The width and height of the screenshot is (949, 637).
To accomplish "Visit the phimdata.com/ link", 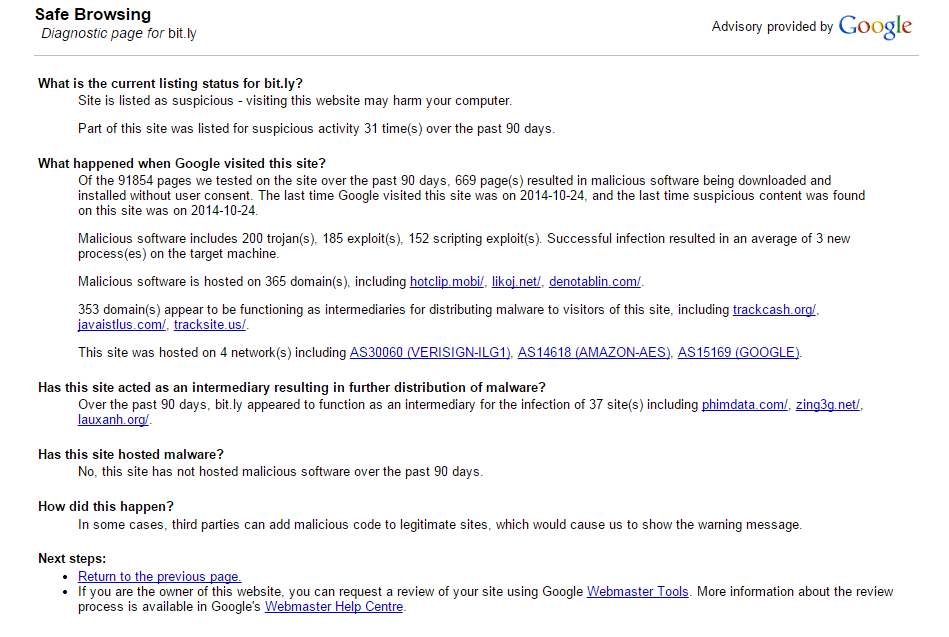I will coord(744,404).
